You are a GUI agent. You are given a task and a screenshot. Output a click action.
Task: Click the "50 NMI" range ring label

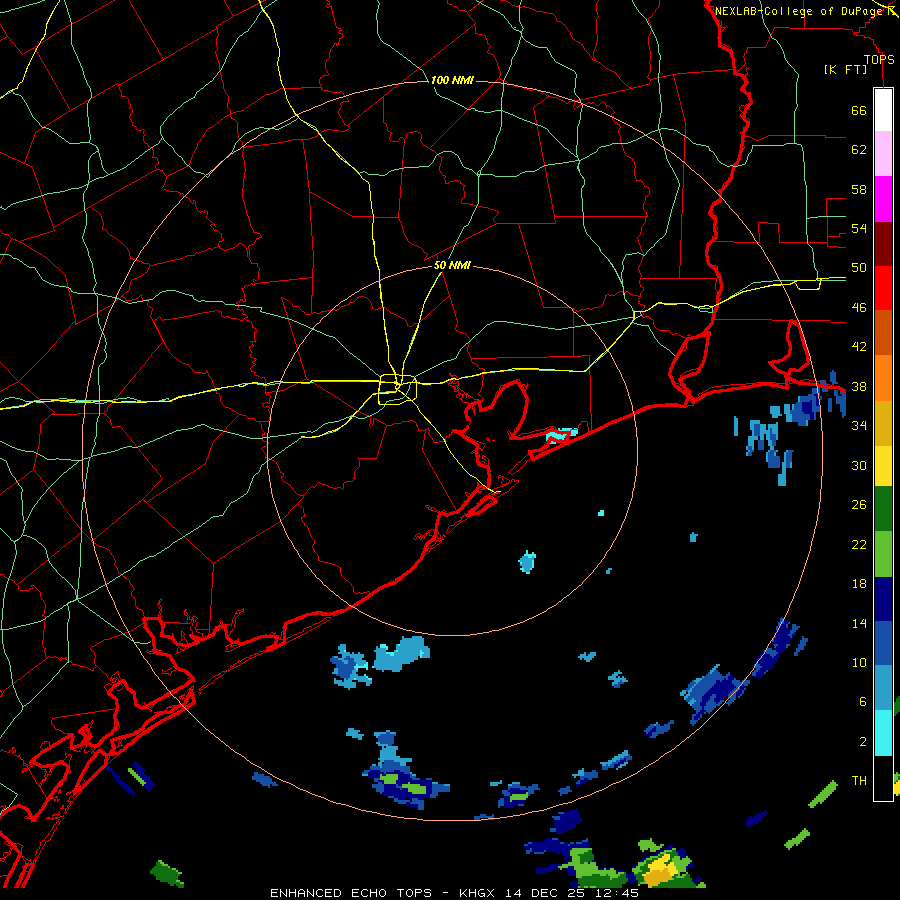(452, 265)
